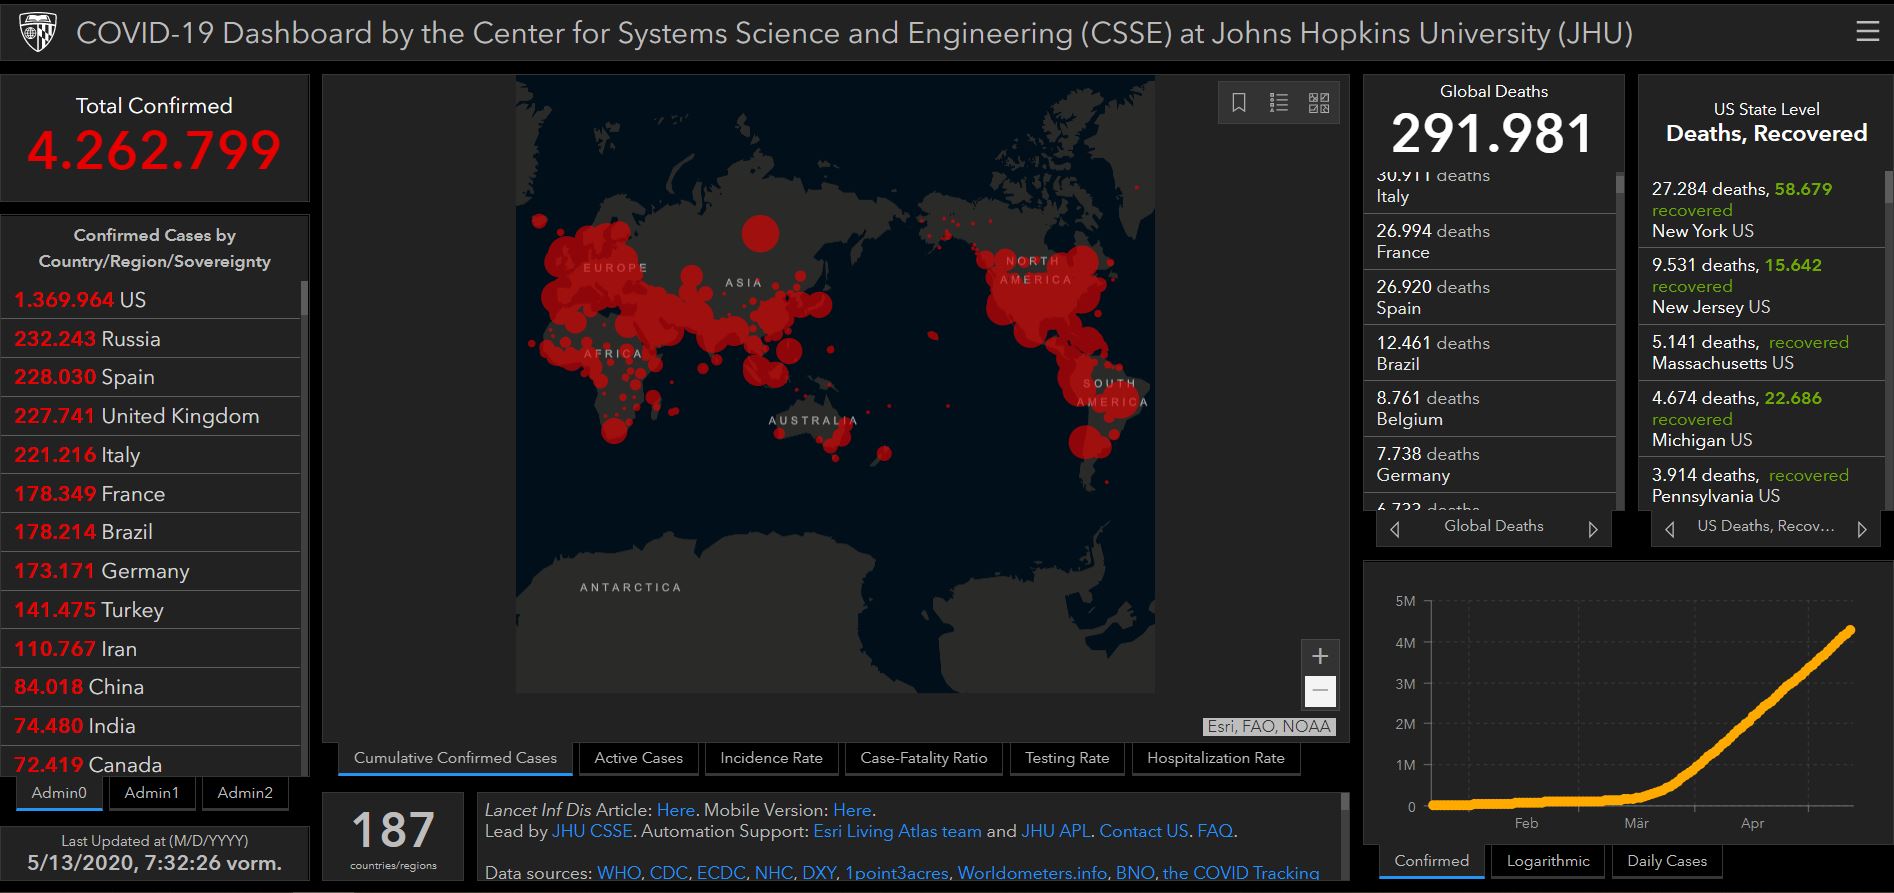Image resolution: width=1894 pixels, height=893 pixels.
Task: Switch to the Active Cases tab
Action: tap(638, 758)
